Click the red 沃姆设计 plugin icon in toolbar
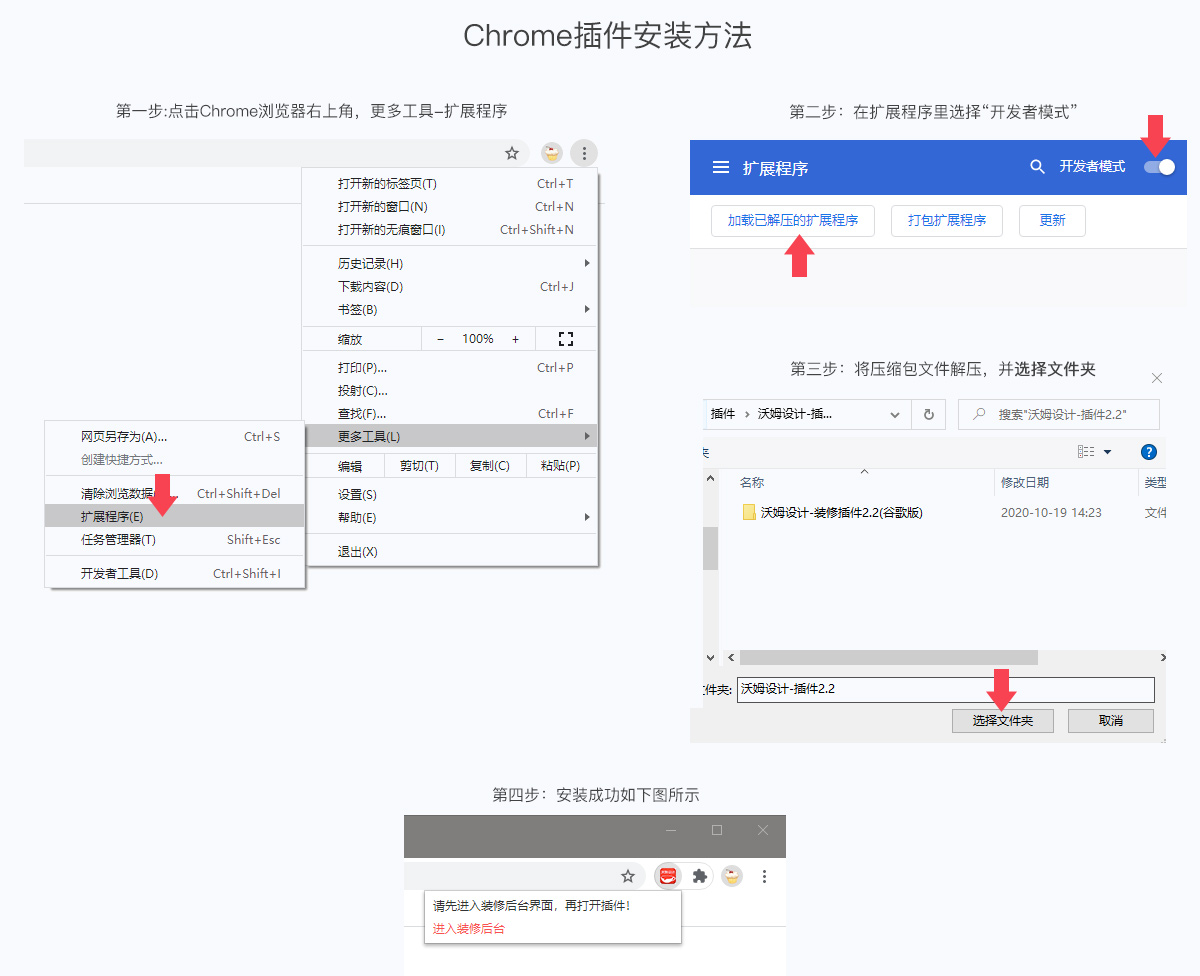 [668, 876]
